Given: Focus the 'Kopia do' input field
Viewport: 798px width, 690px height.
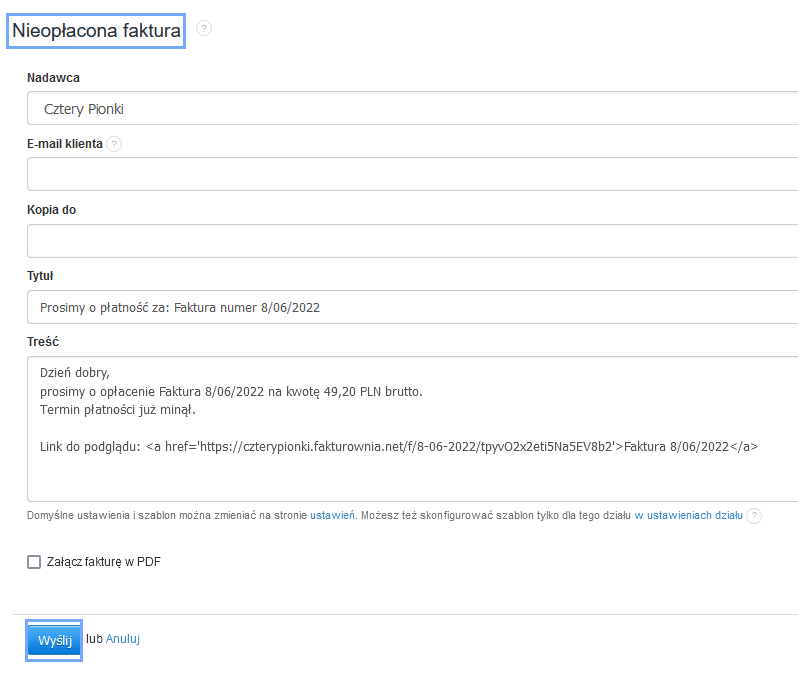Looking at the screenshot, I should point(412,241).
